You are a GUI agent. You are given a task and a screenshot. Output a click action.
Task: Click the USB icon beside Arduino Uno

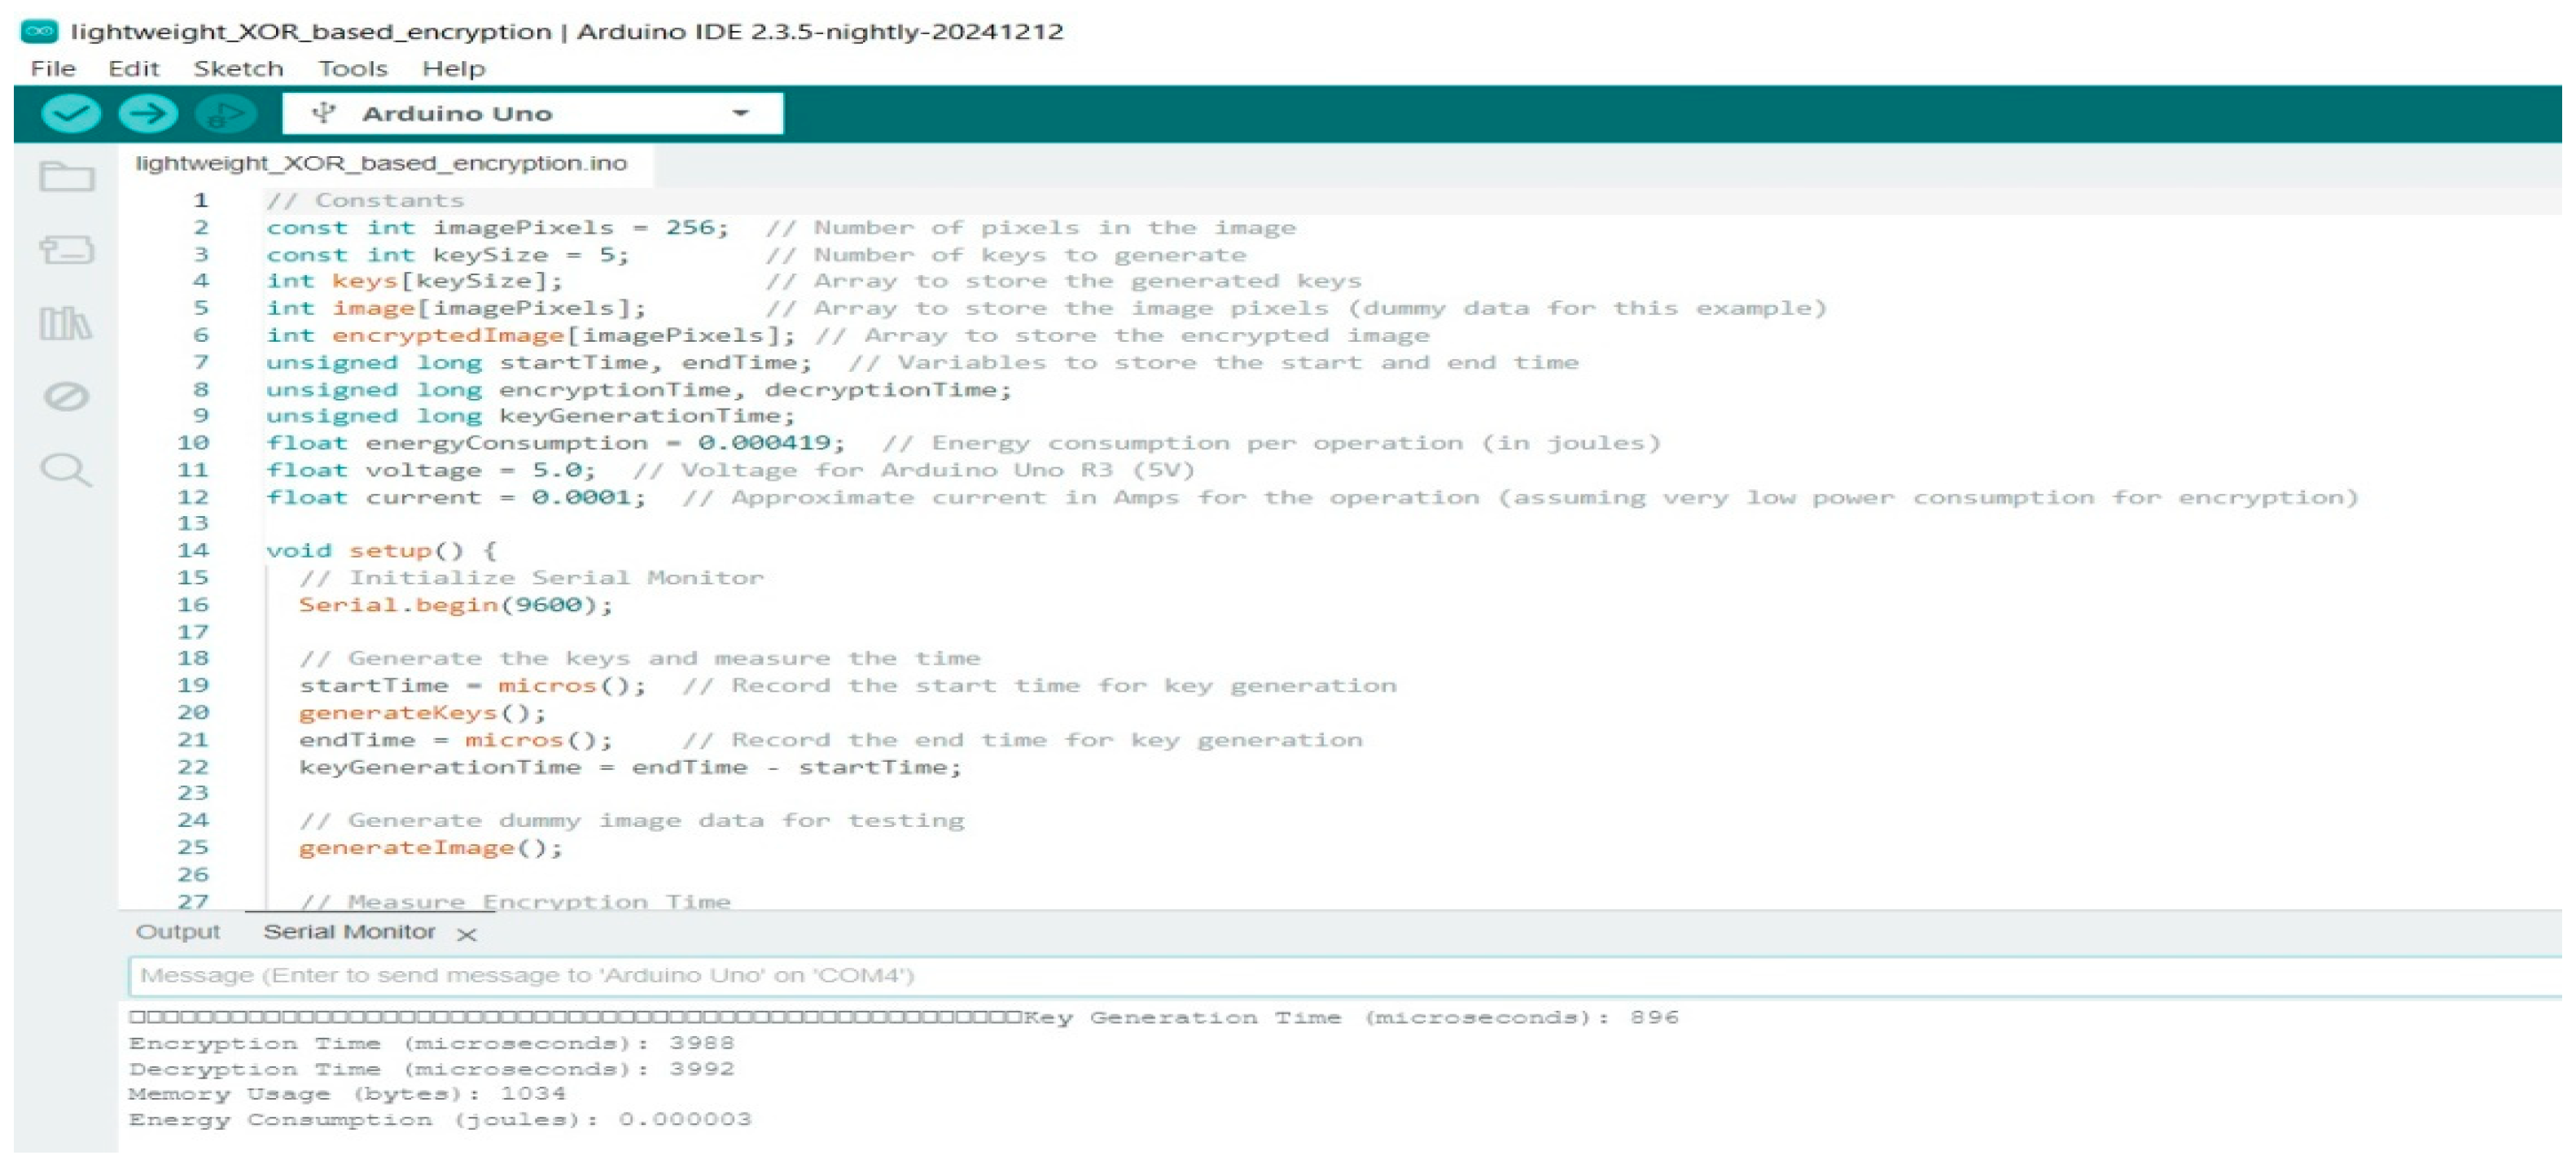[323, 113]
